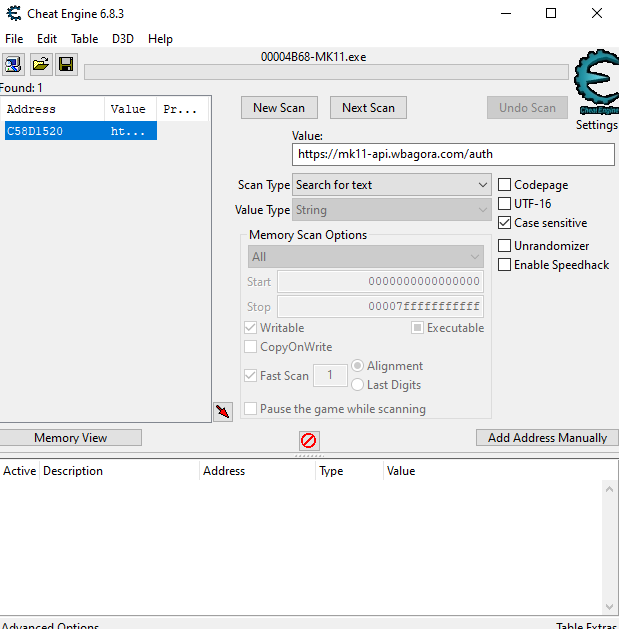Click the Cheat Engine title bar icon

click(x=14, y=14)
